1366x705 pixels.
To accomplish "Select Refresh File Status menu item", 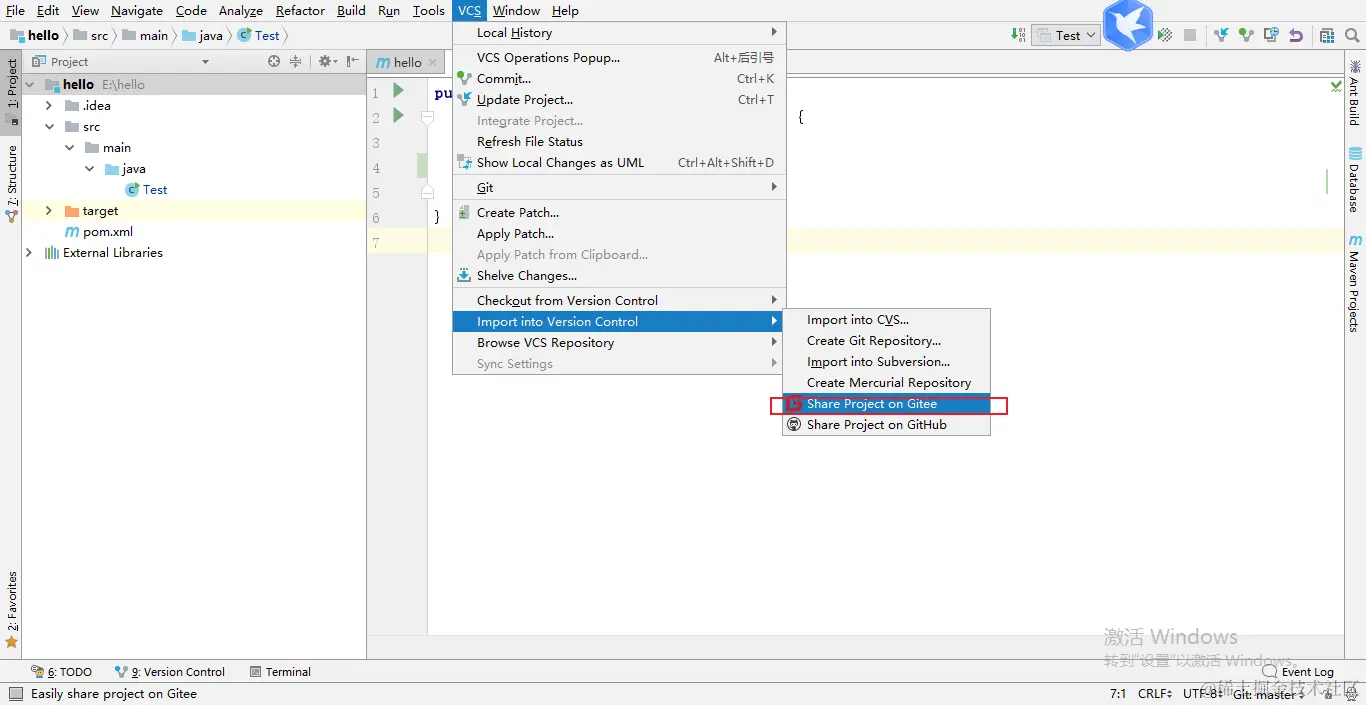I will click(619, 142).
